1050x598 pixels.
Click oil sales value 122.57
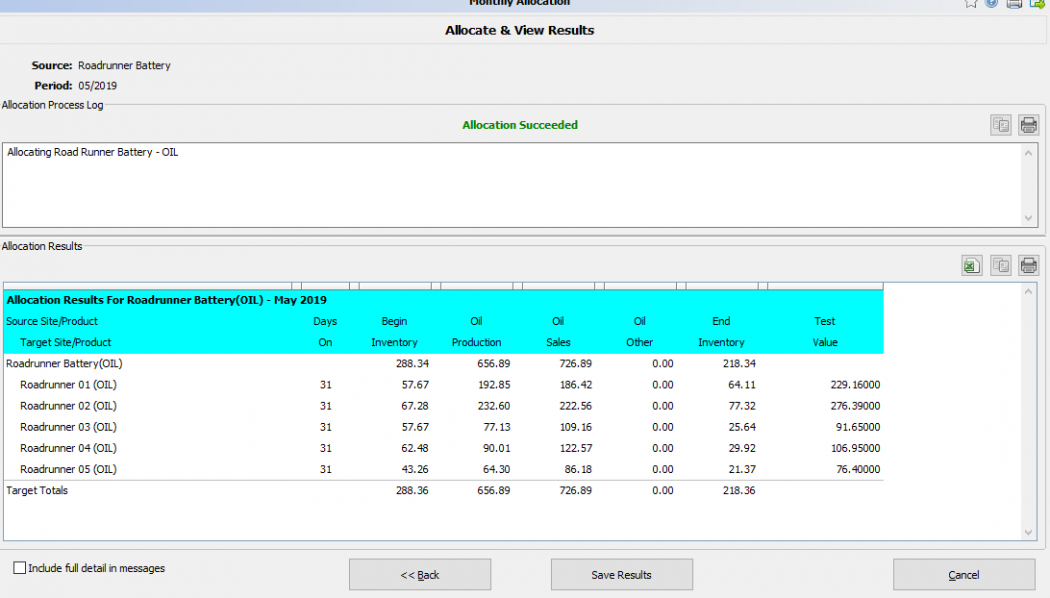pos(575,448)
